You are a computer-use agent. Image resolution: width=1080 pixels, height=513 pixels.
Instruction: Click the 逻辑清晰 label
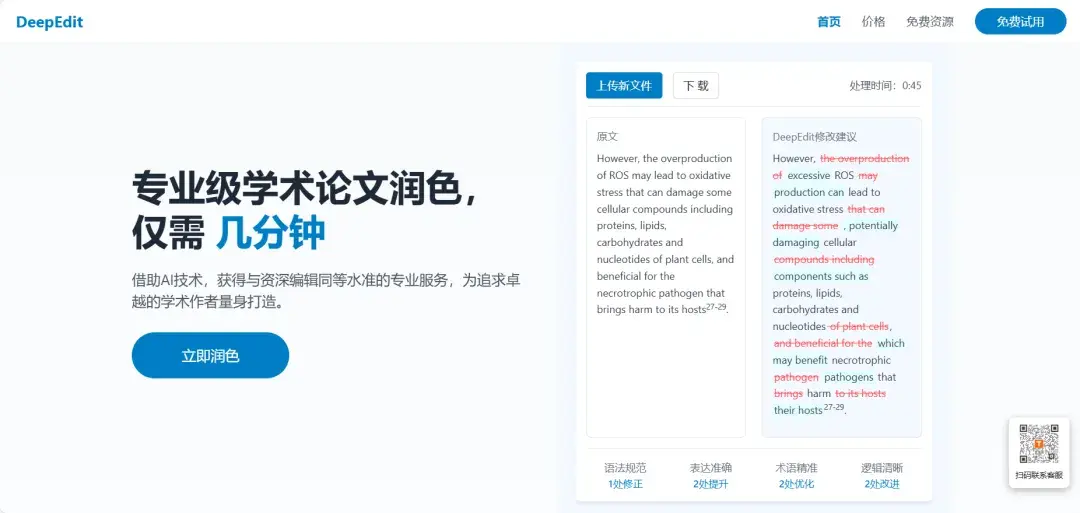[x=882, y=468]
